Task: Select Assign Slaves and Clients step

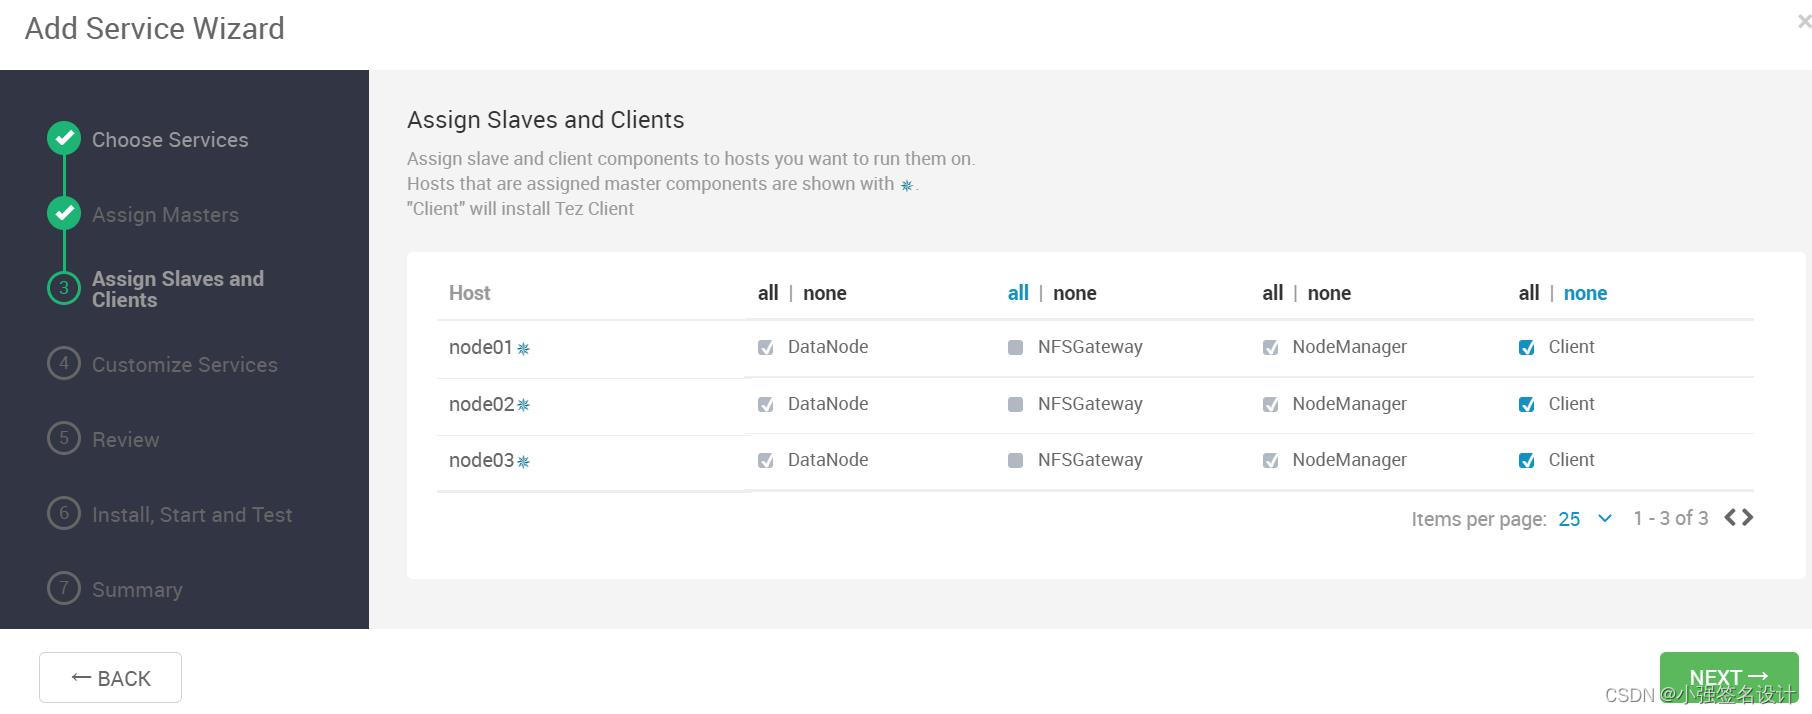Action: pos(178,289)
